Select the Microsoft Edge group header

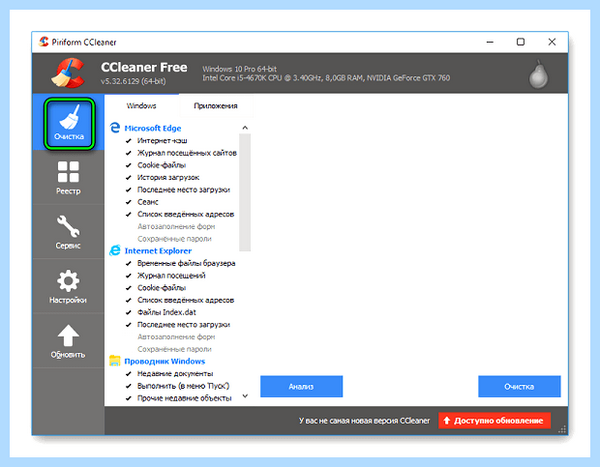[153, 128]
